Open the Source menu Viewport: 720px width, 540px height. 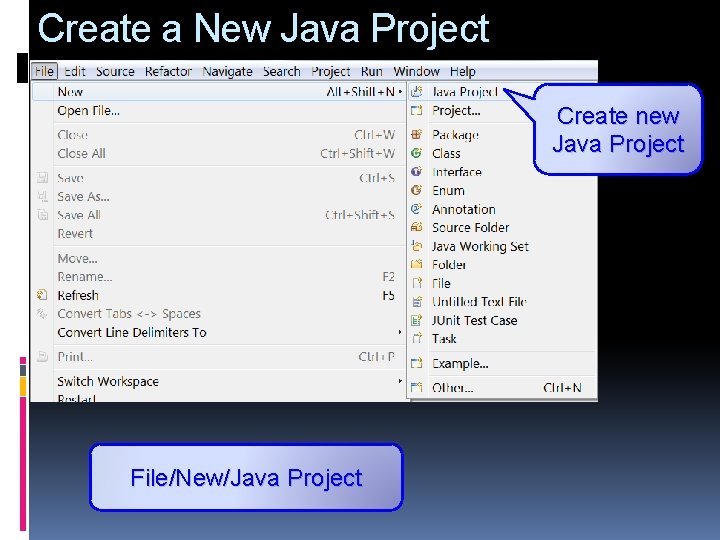coord(115,72)
